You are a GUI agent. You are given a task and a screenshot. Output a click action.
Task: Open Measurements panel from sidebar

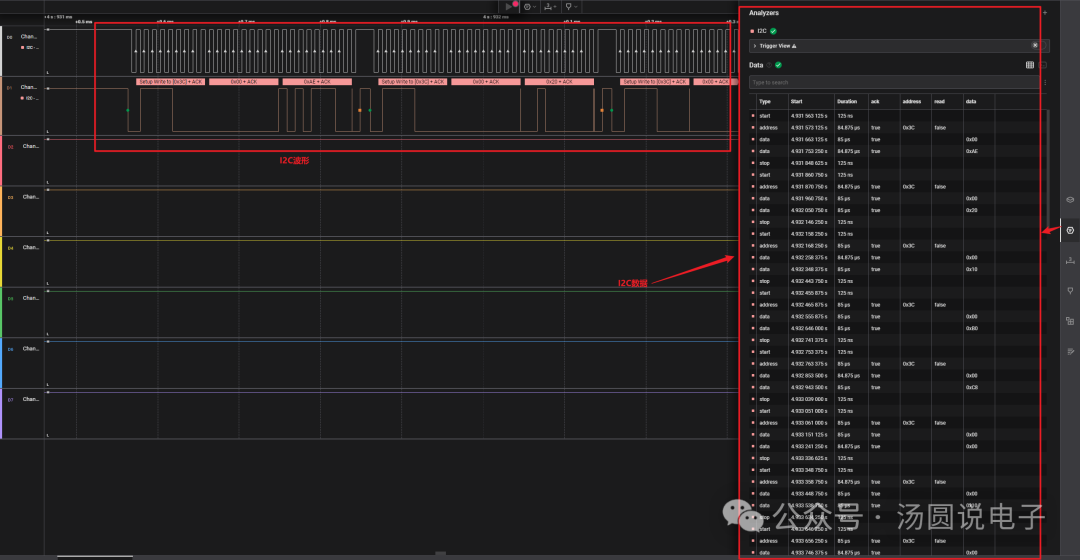click(1070, 260)
